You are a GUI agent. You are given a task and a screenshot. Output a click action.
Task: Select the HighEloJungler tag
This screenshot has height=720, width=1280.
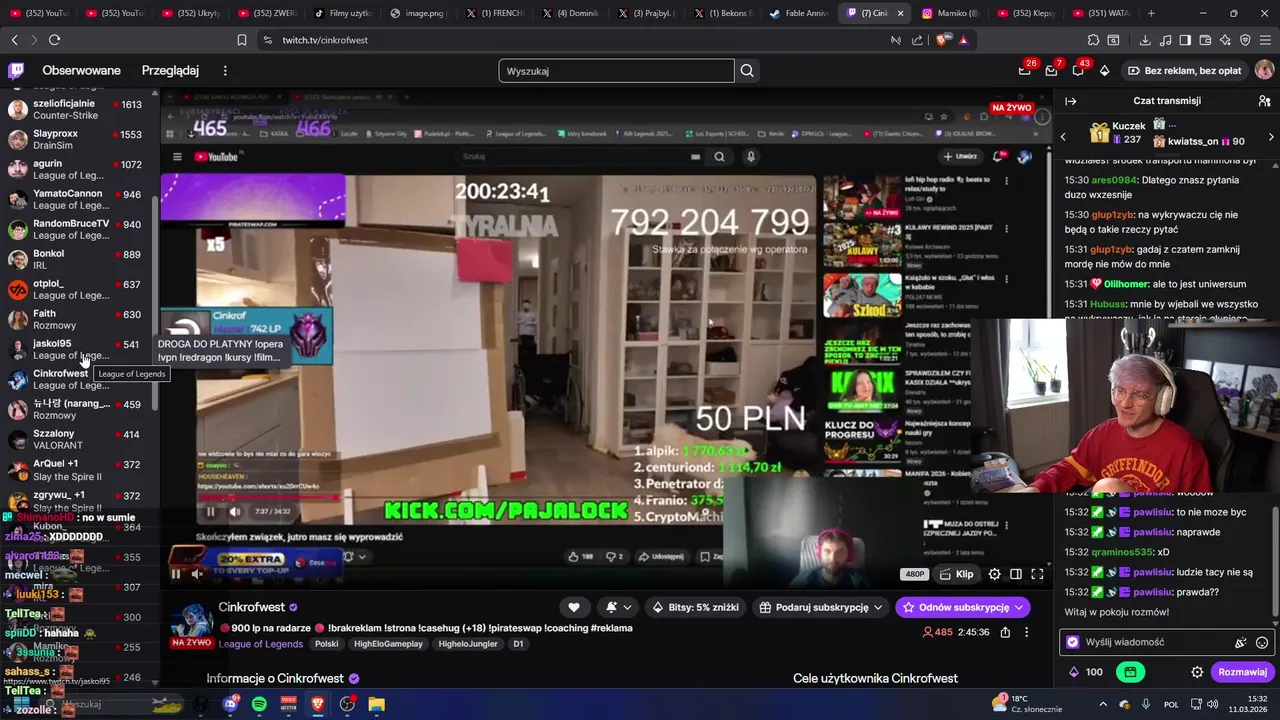pos(467,644)
